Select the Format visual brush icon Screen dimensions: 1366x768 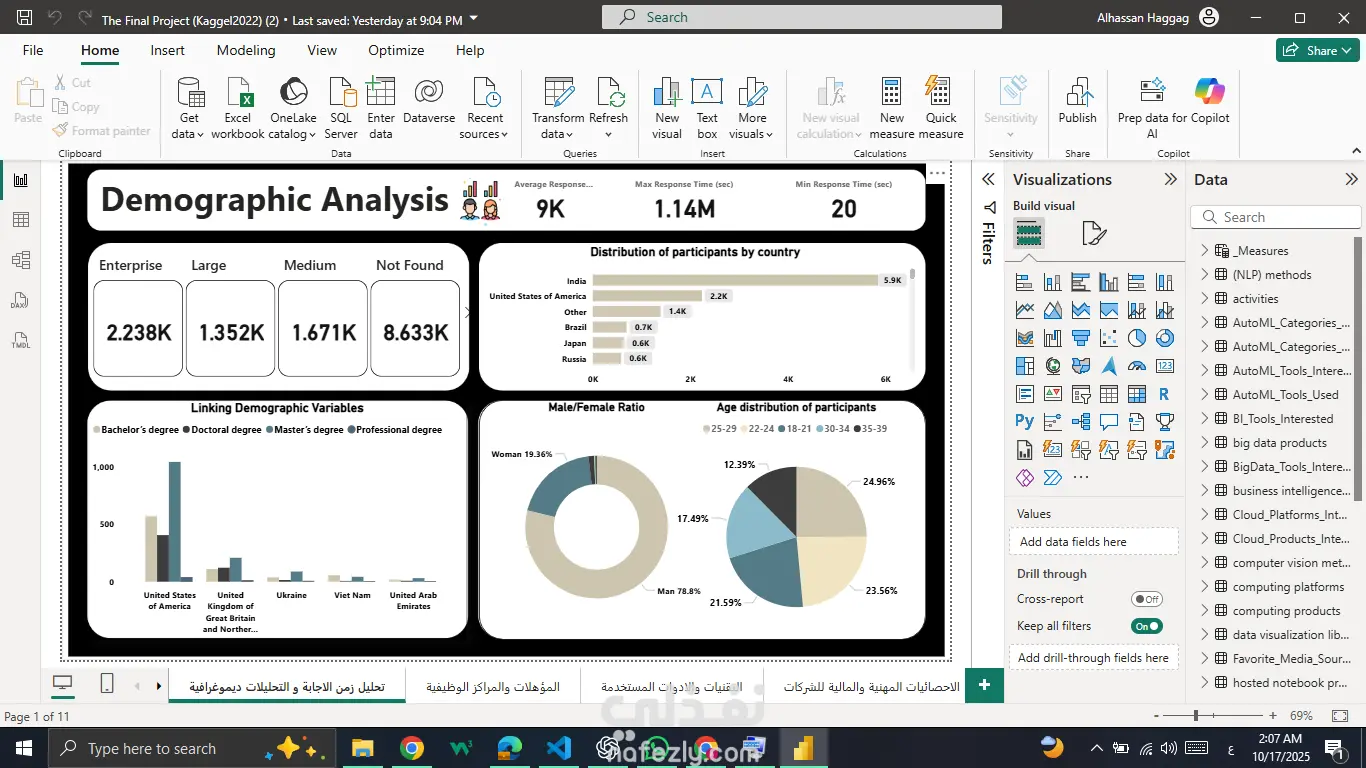tap(1094, 234)
